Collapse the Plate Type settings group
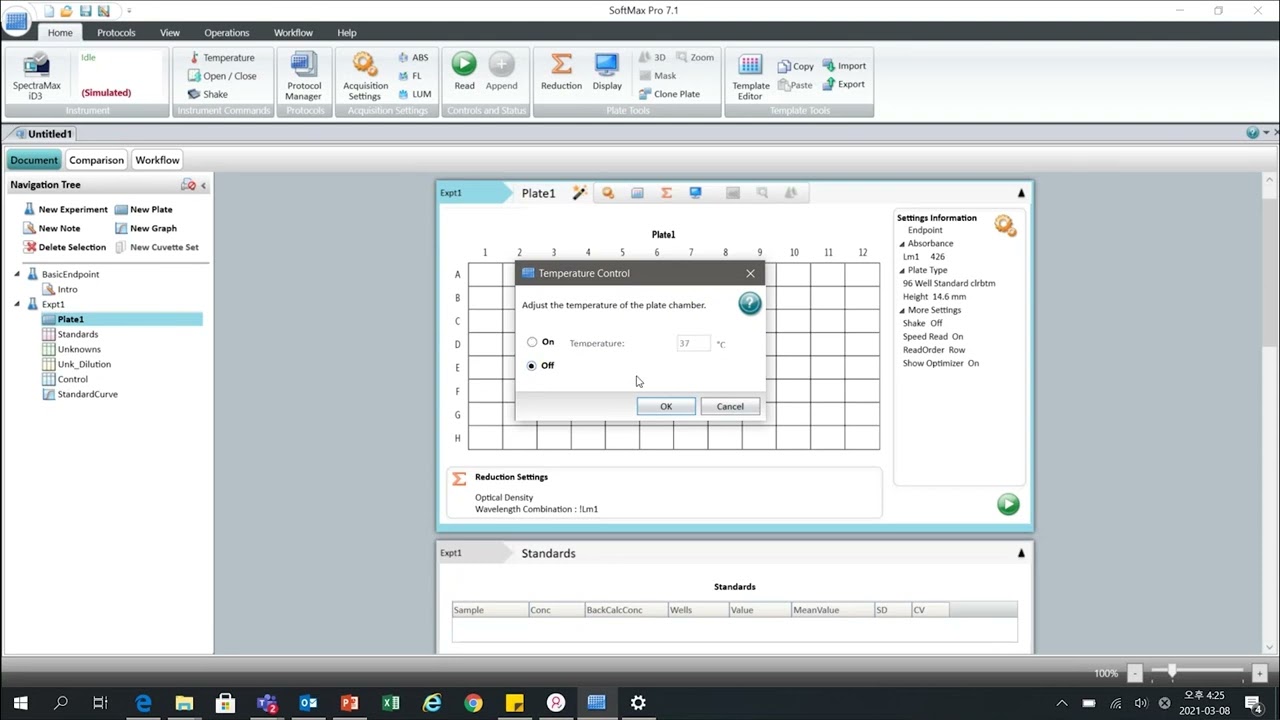 coord(902,271)
